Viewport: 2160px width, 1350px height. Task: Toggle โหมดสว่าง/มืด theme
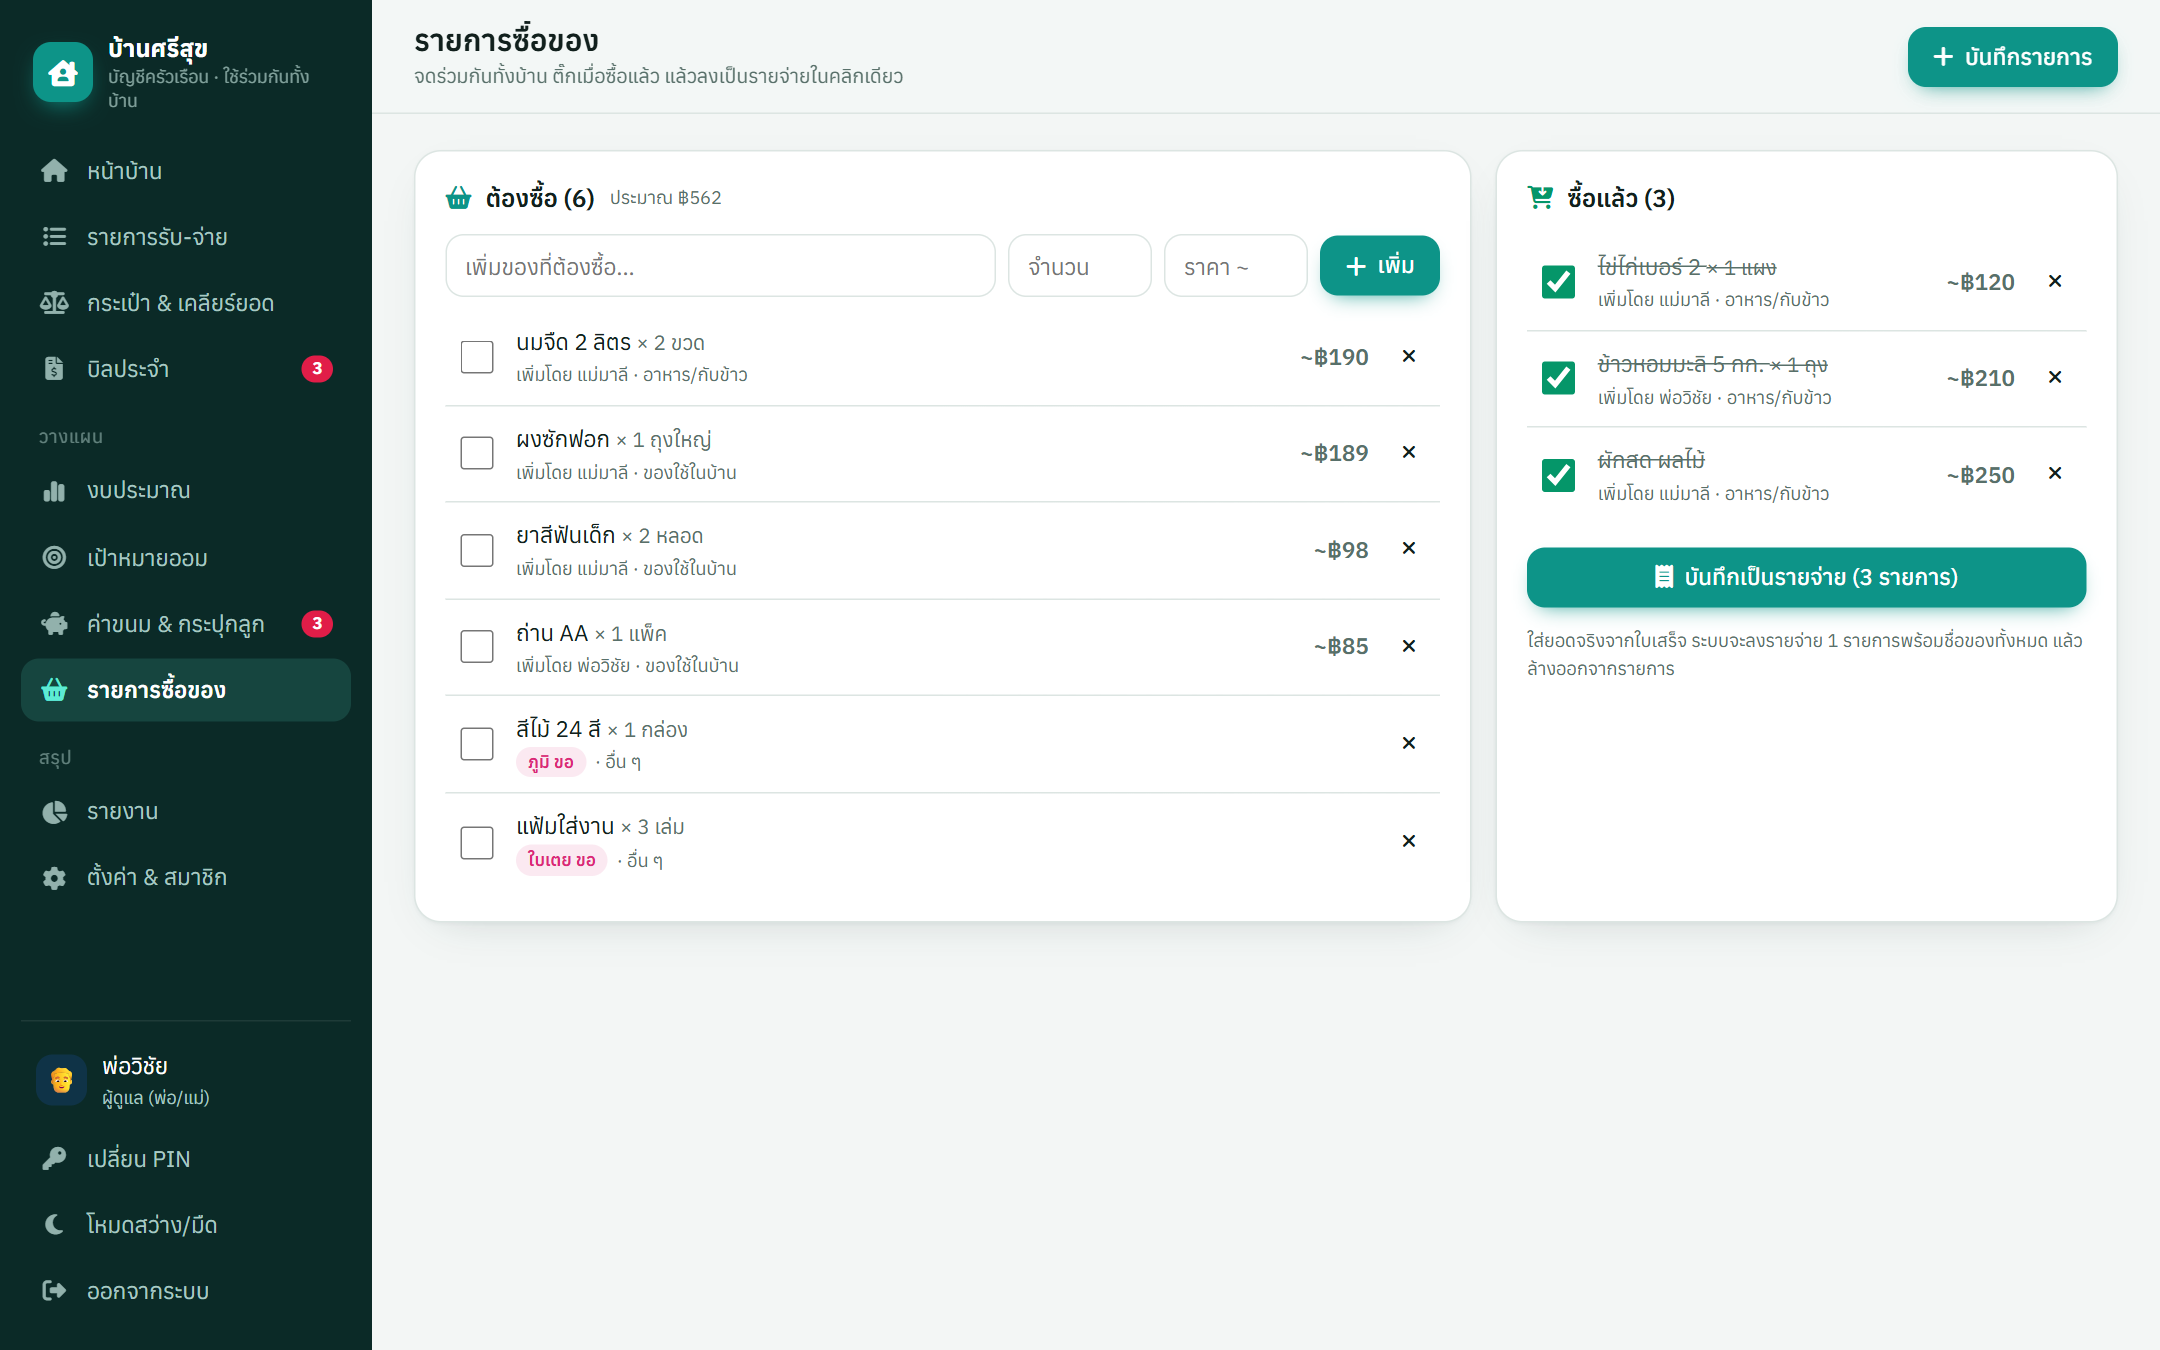pos(186,1225)
